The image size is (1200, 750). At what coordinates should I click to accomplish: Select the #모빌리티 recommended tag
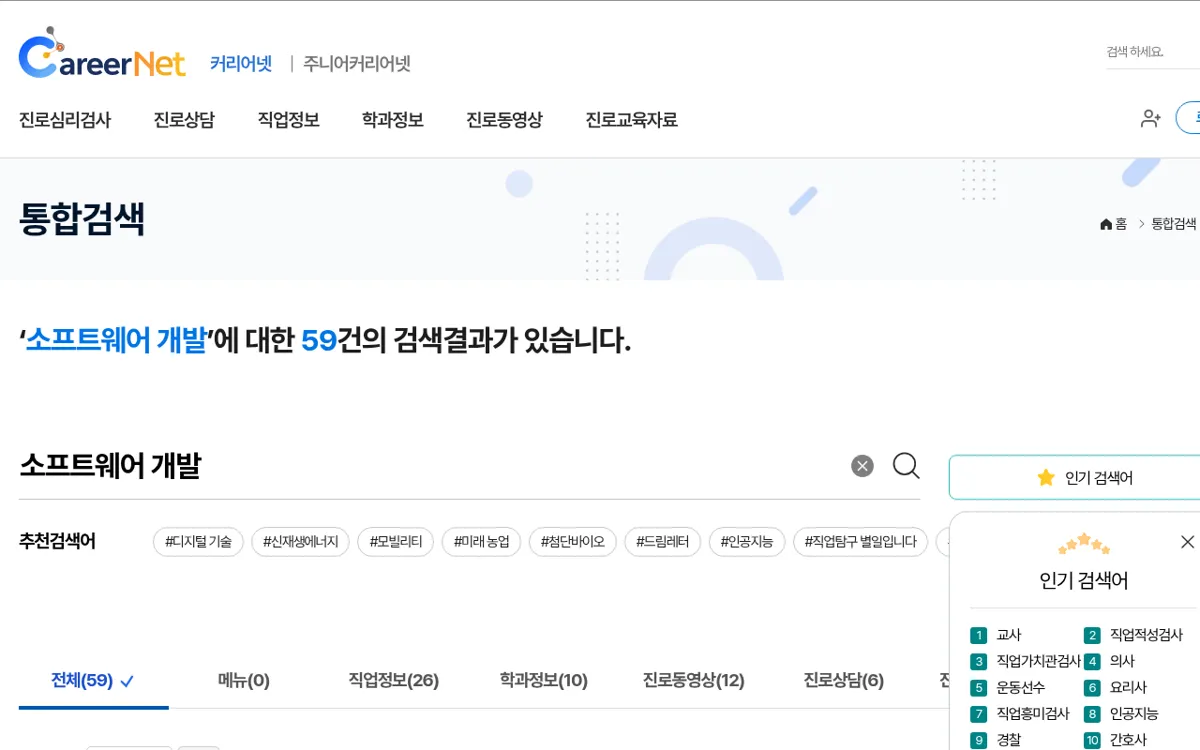(395, 542)
